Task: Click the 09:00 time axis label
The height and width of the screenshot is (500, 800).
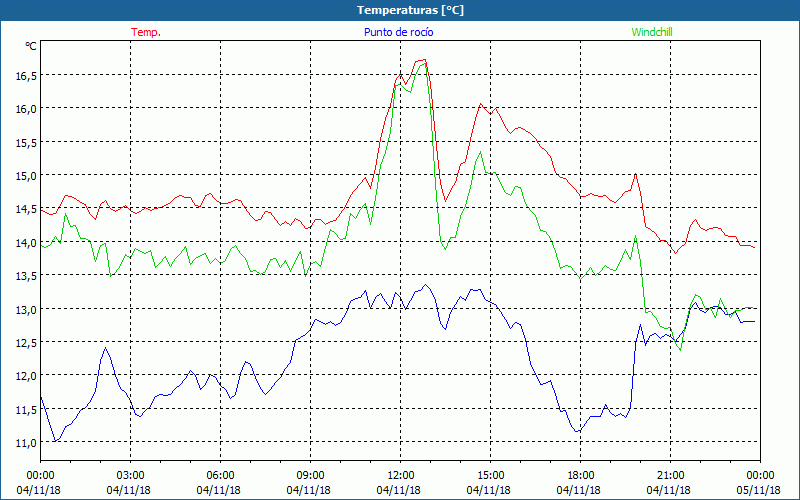Action: coord(310,476)
